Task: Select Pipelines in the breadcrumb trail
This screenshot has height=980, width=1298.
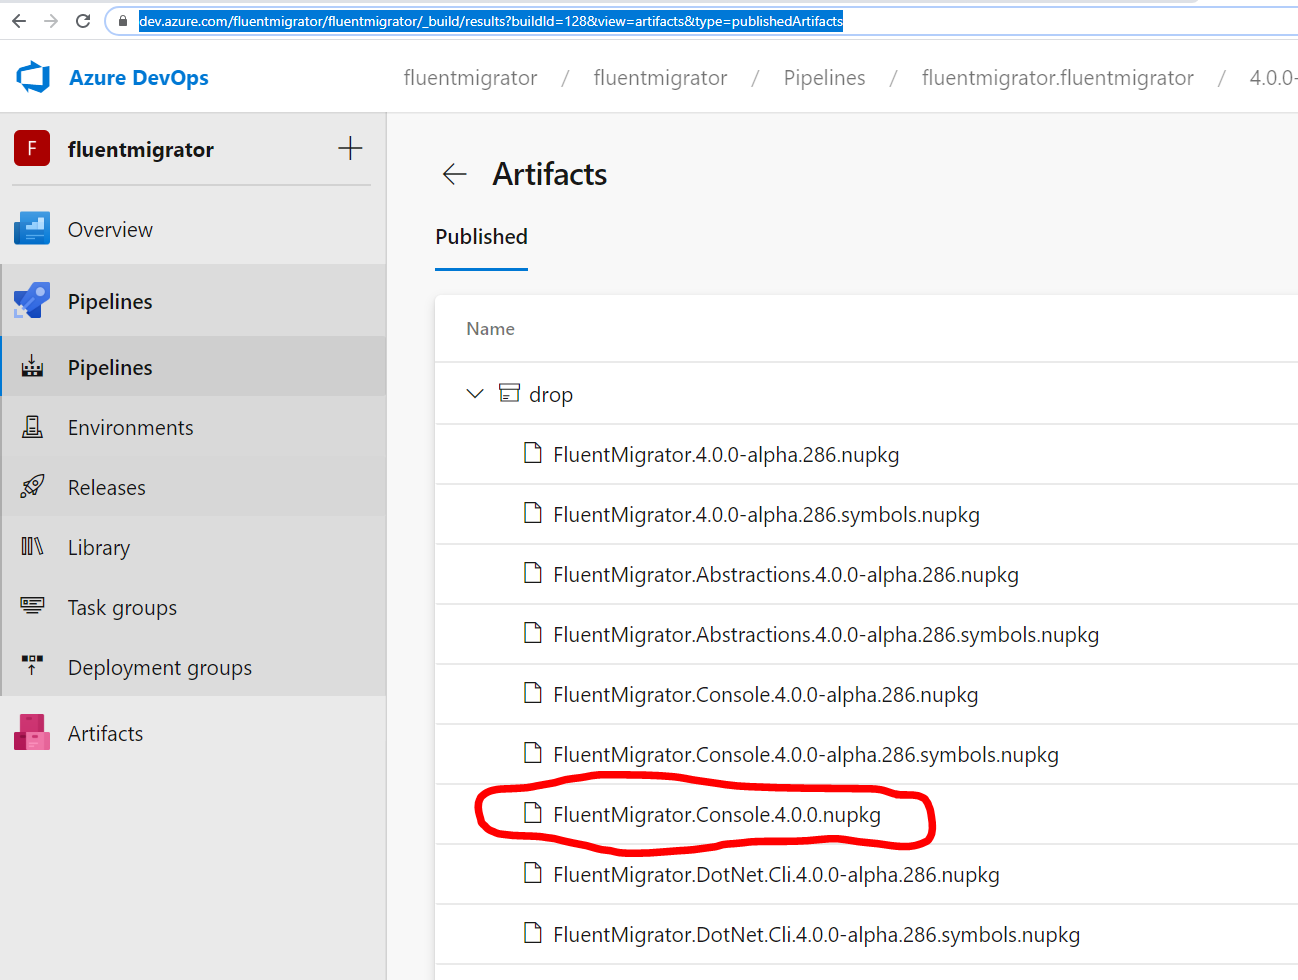Action: pyautogui.click(x=824, y=77)
